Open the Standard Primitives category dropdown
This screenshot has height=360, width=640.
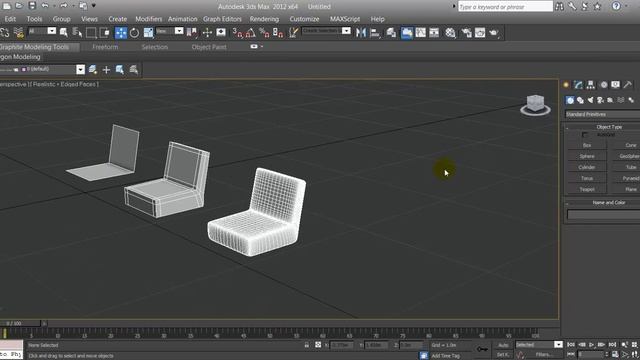tap(602, 114)
